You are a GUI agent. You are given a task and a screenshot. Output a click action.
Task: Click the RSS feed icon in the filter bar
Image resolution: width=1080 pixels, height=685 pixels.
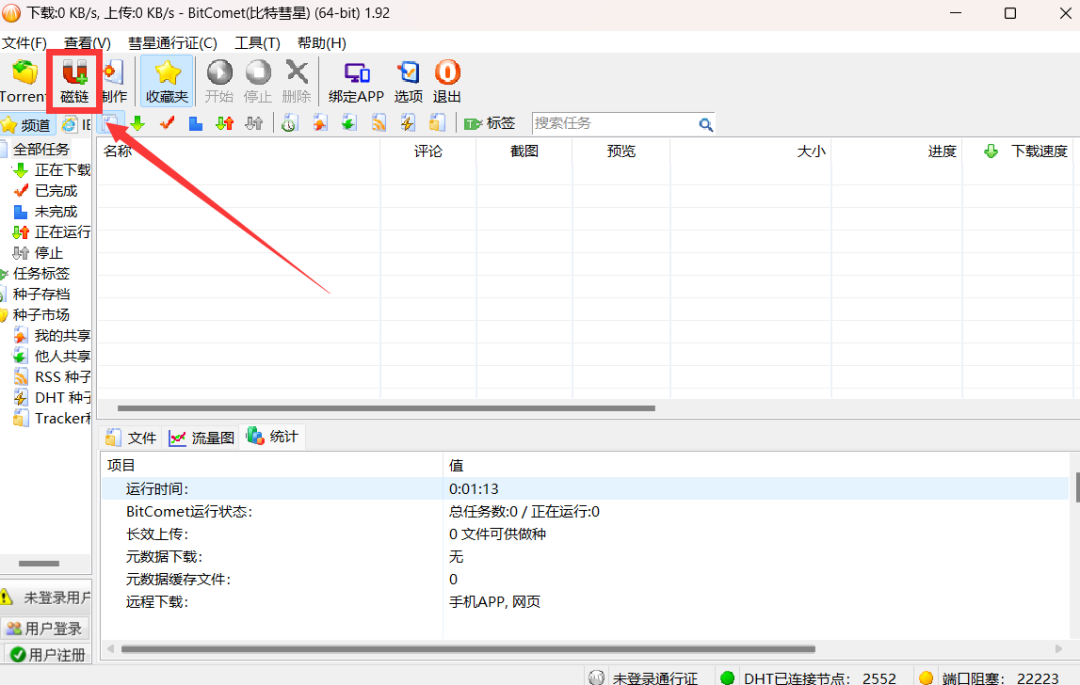pyautogui.click(x=379, y=123)
